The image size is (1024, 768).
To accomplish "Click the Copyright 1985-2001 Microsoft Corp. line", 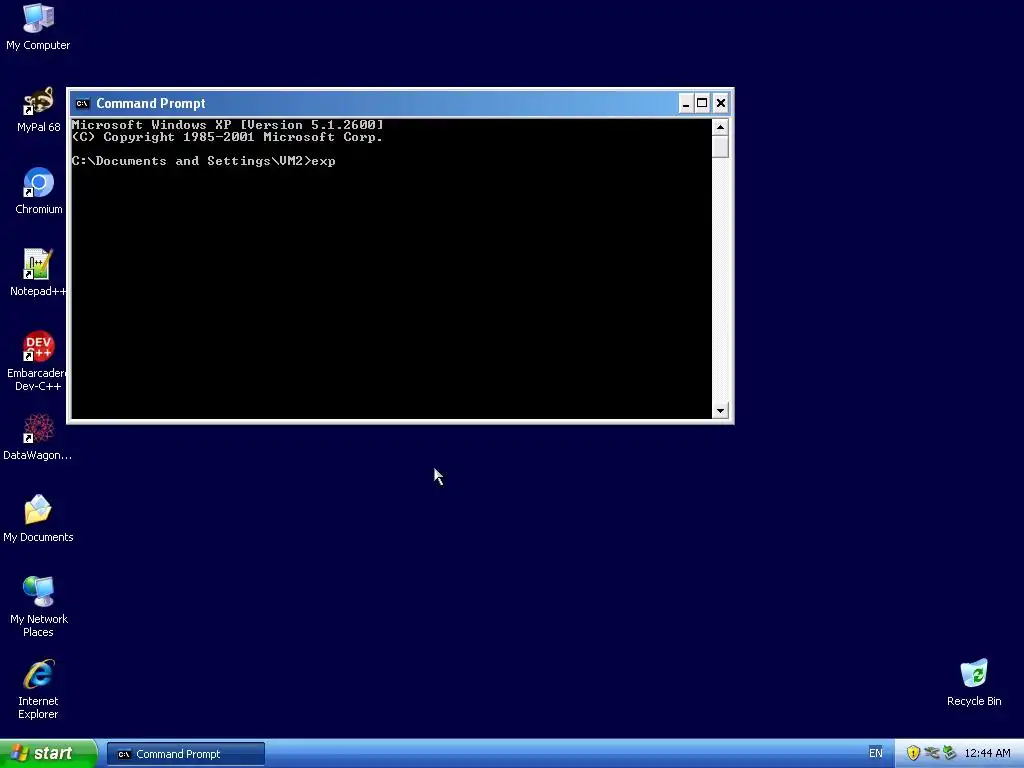I will coord(227,137).
